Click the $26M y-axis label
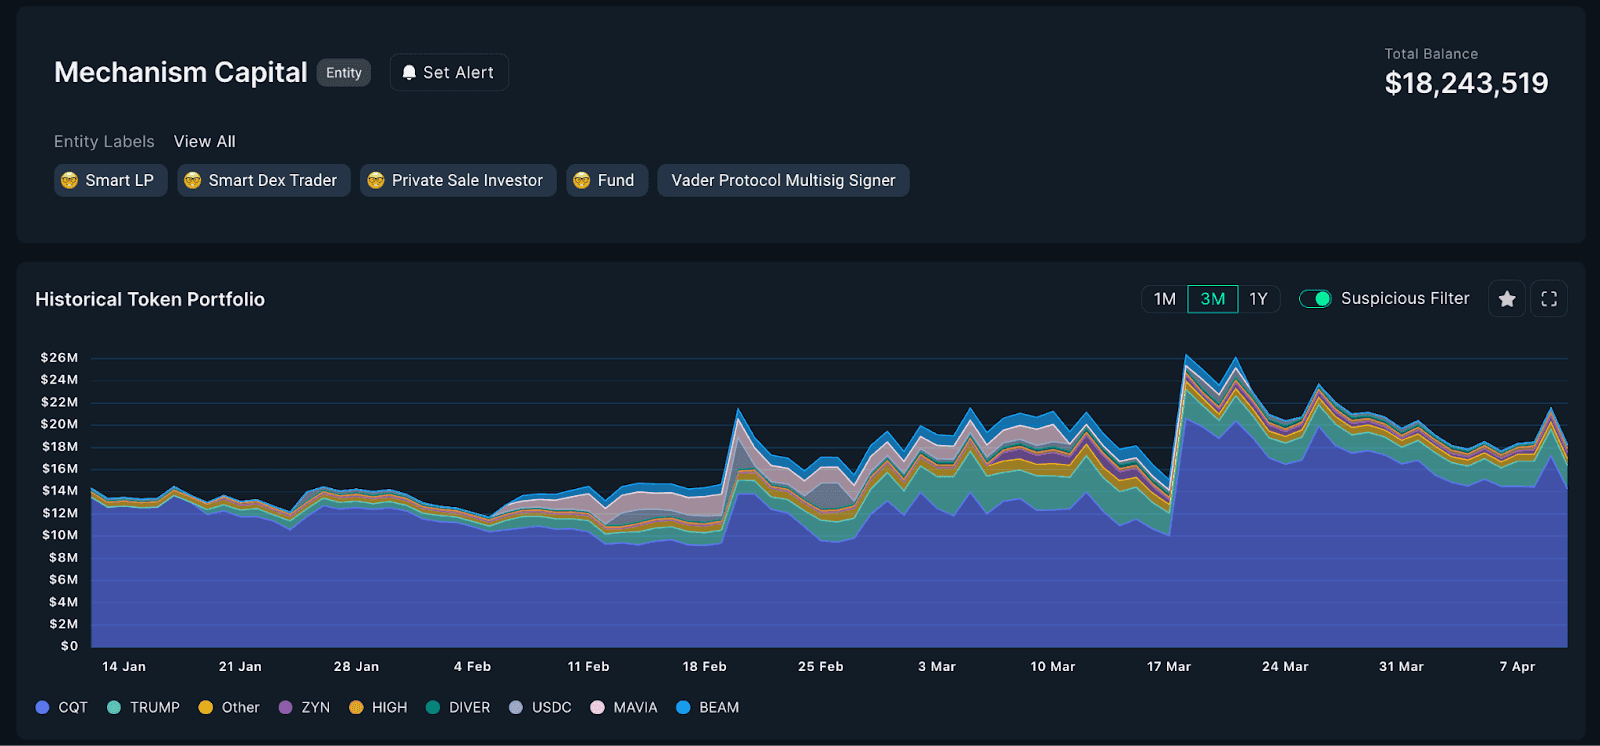The width and height of the screenshot is (1600, 746). click(x=59, y=357)
